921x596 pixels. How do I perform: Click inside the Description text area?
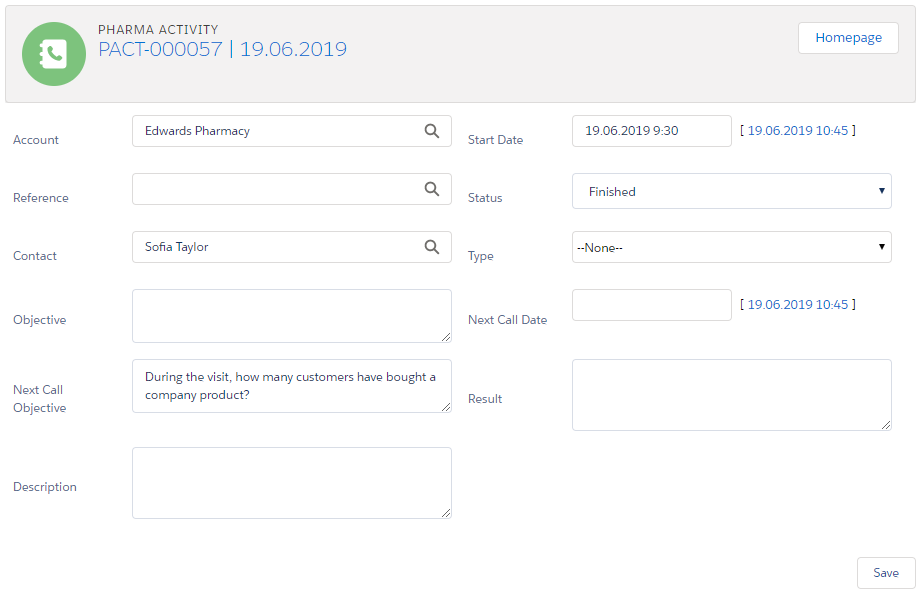(291, 482)
